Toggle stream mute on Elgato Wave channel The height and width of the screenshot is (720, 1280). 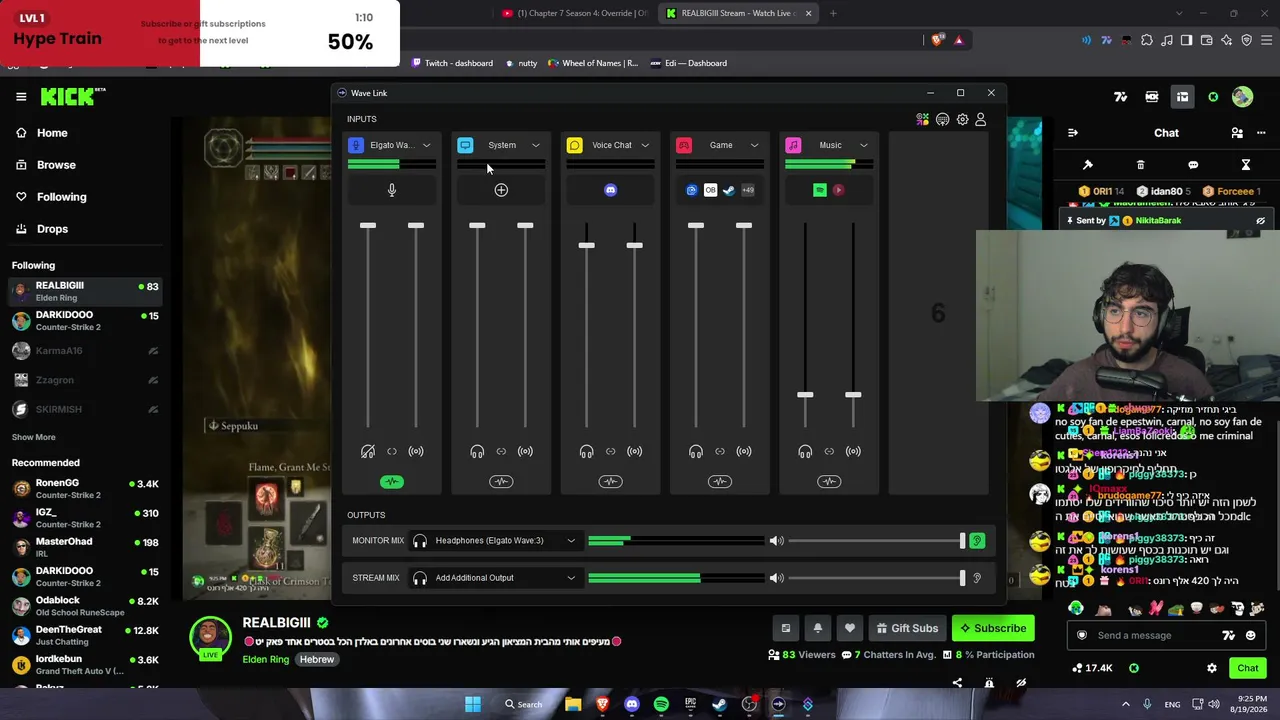point(416,452)
